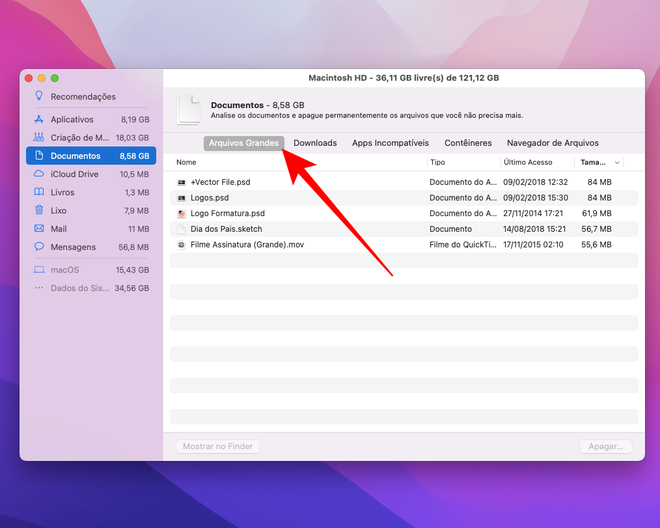This screenshot has width=660, height=528.
Task: Click the 14/08/2018 15:21 access date
Action: click(535, 229)
